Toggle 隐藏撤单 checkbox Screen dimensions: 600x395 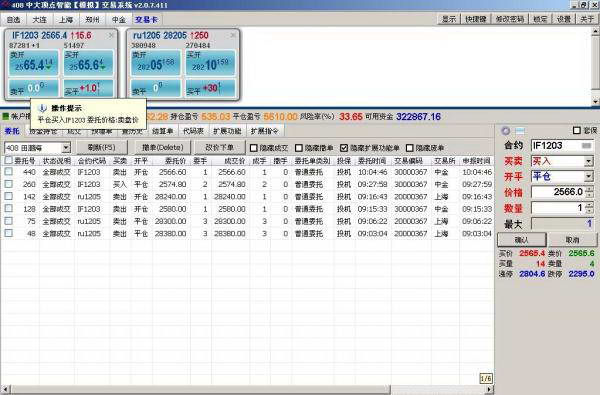click(x=299, y=148)
